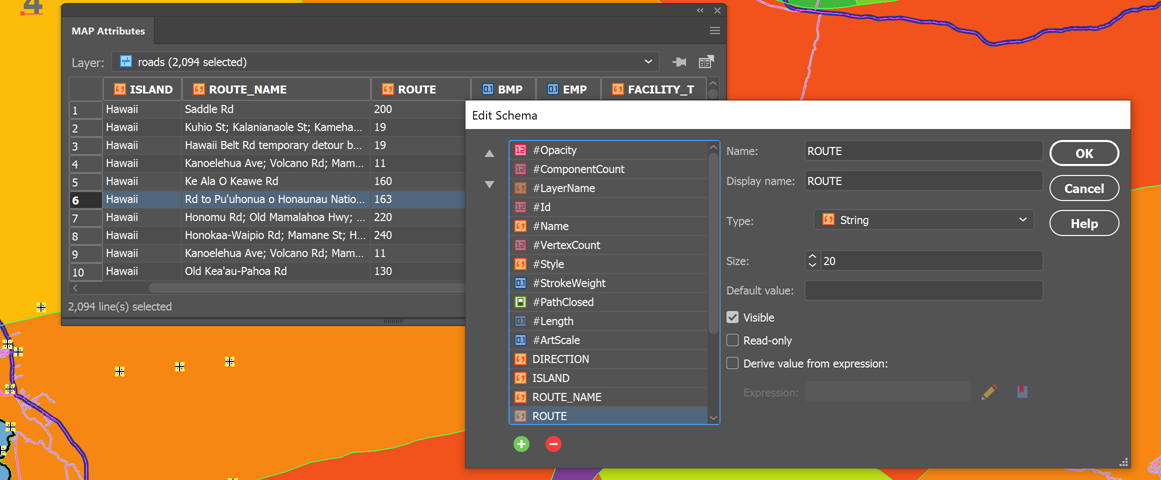Screen dimensions: 1161x480
Task: Select #Id attribute in schema list
Action: pyautogui.click(x=609, y=207)
